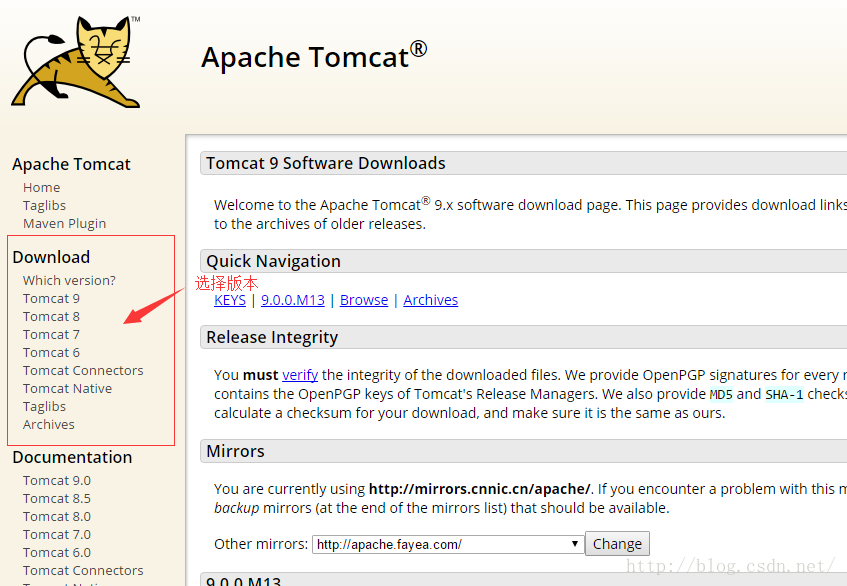Screen dimensions: 847x586
Task: Jump to 9.0.0.M13 quick navigation link
Action: (x=293, y=300)
